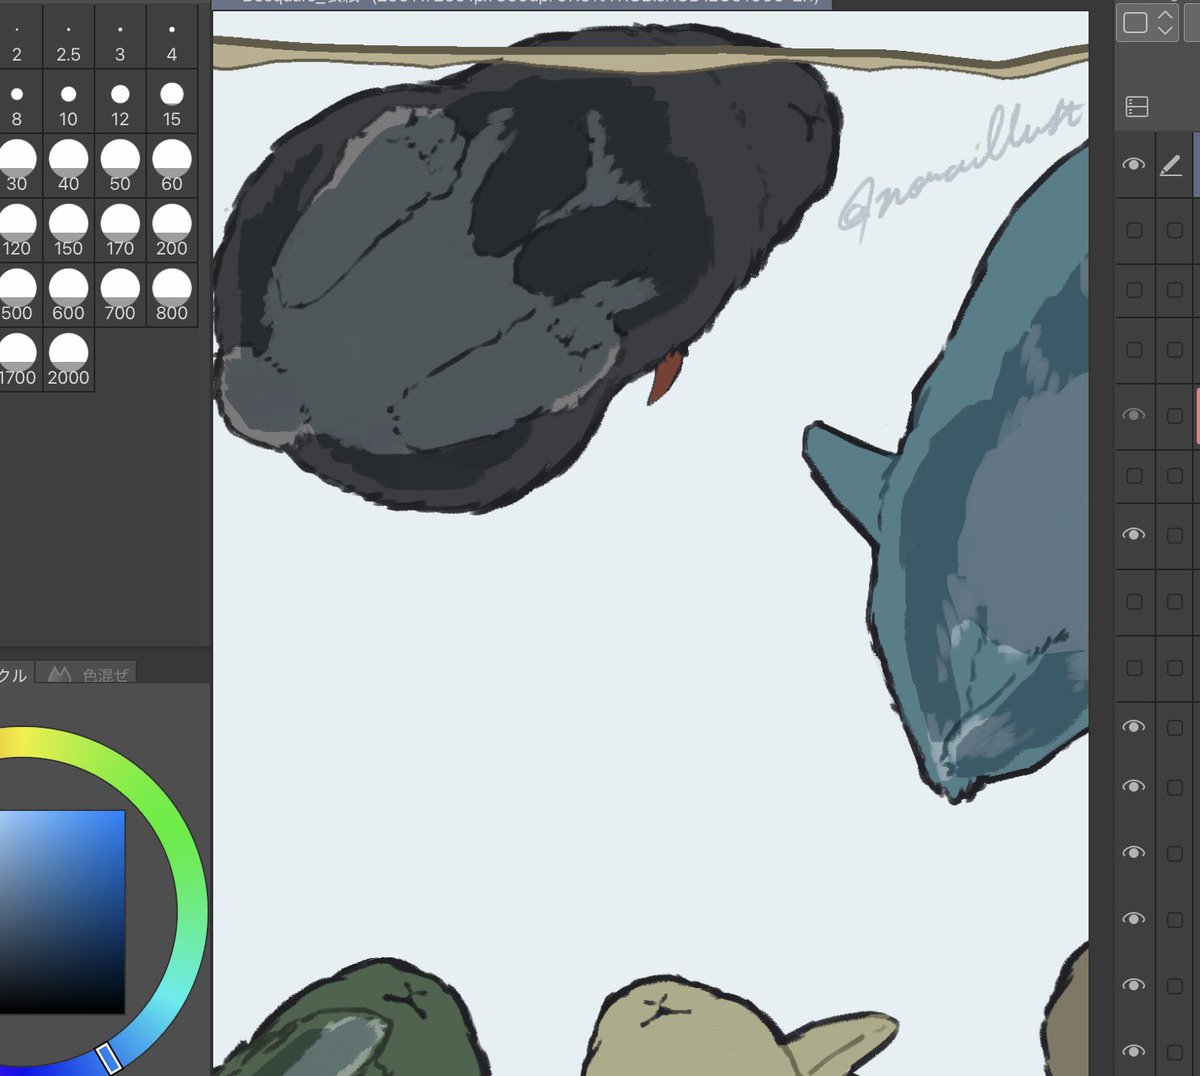The width and height of the screenshot is (1200, 1076).
Task: Select brush size 600
Action: point(68,295)
